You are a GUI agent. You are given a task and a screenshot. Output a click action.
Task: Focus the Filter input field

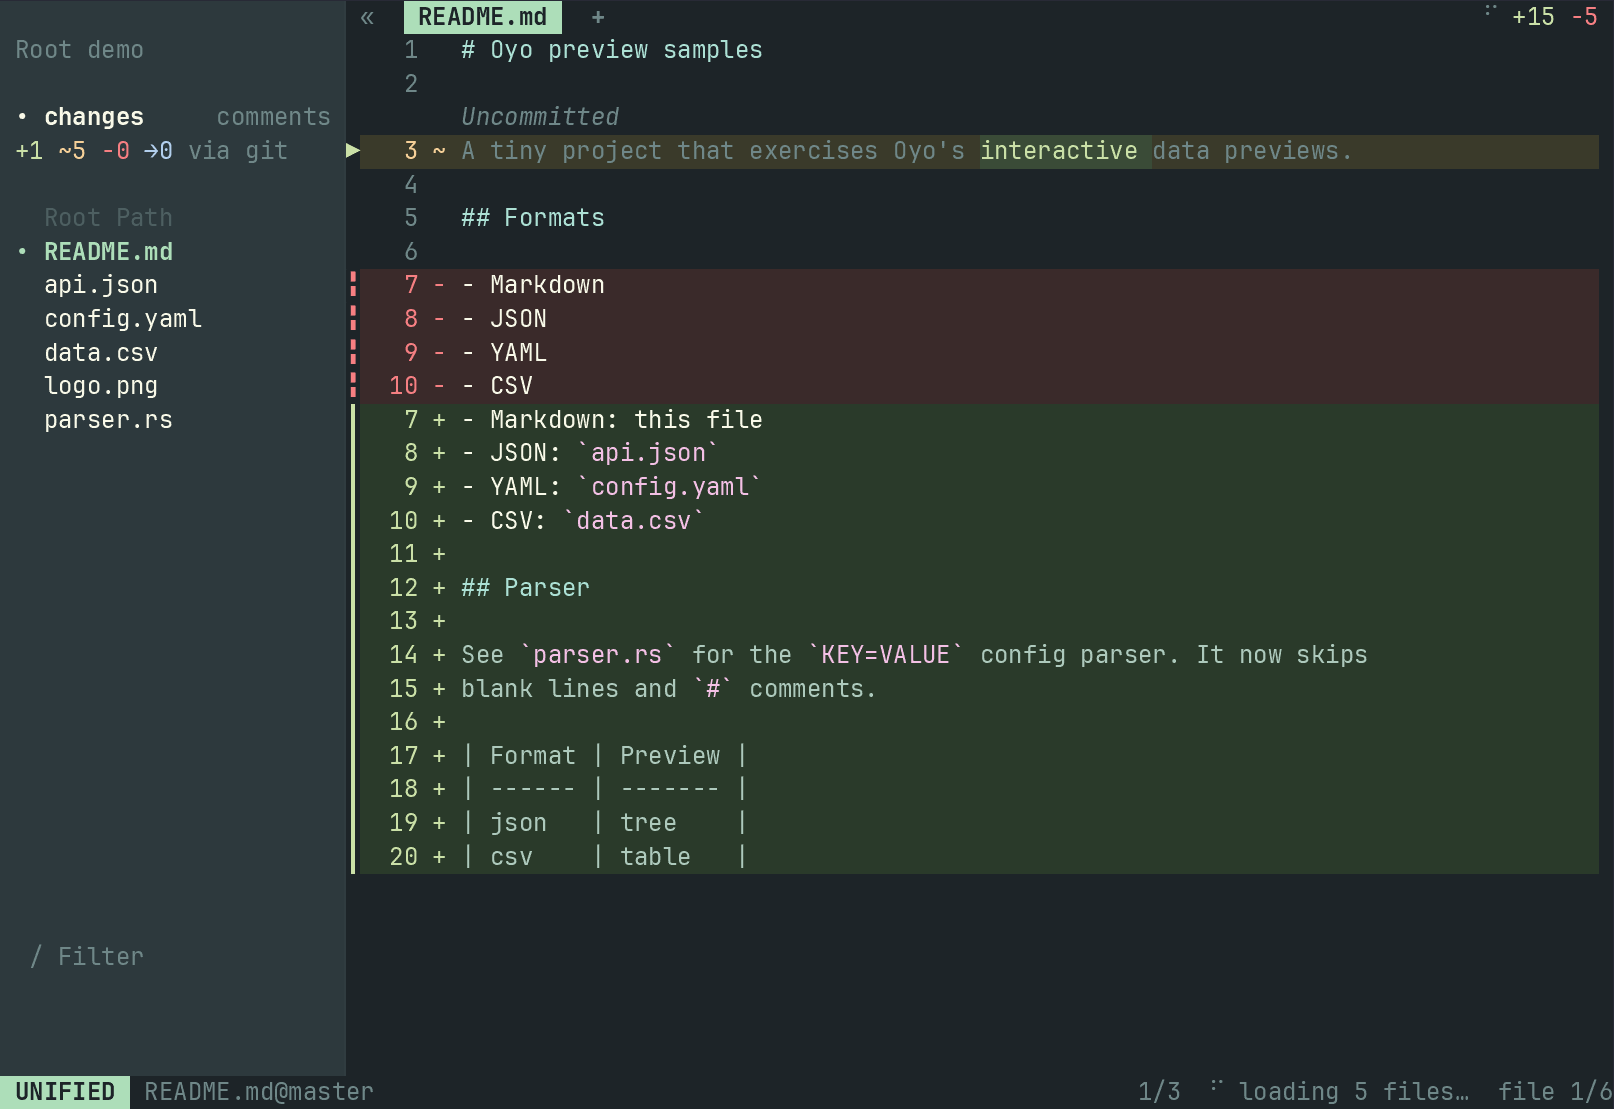pyautogui.click(x=100, y=957)
